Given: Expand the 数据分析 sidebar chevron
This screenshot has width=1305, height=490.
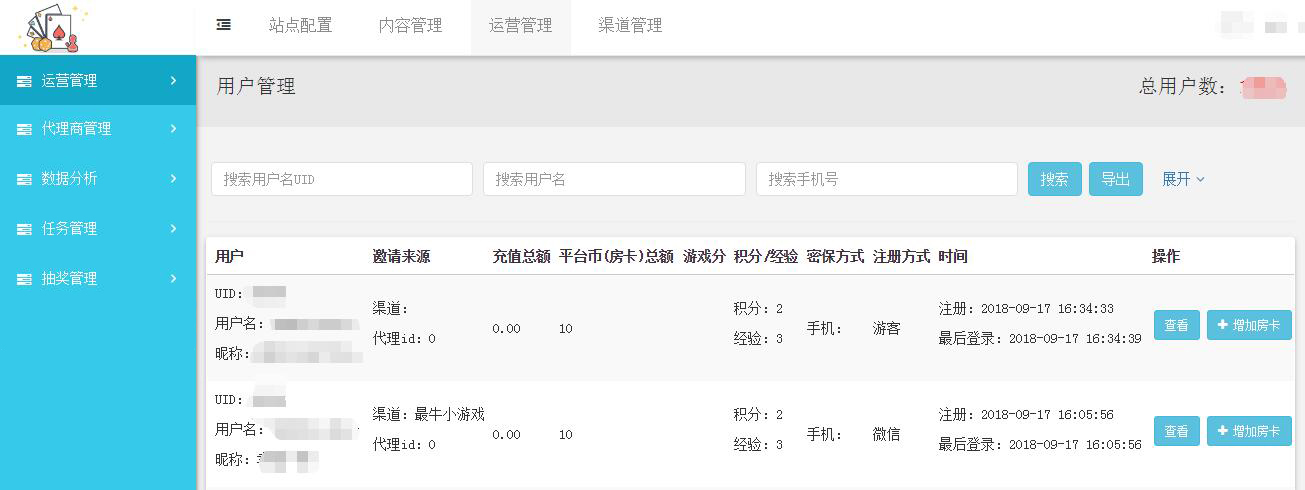Looking at the screenshot, I should (173, 179).
